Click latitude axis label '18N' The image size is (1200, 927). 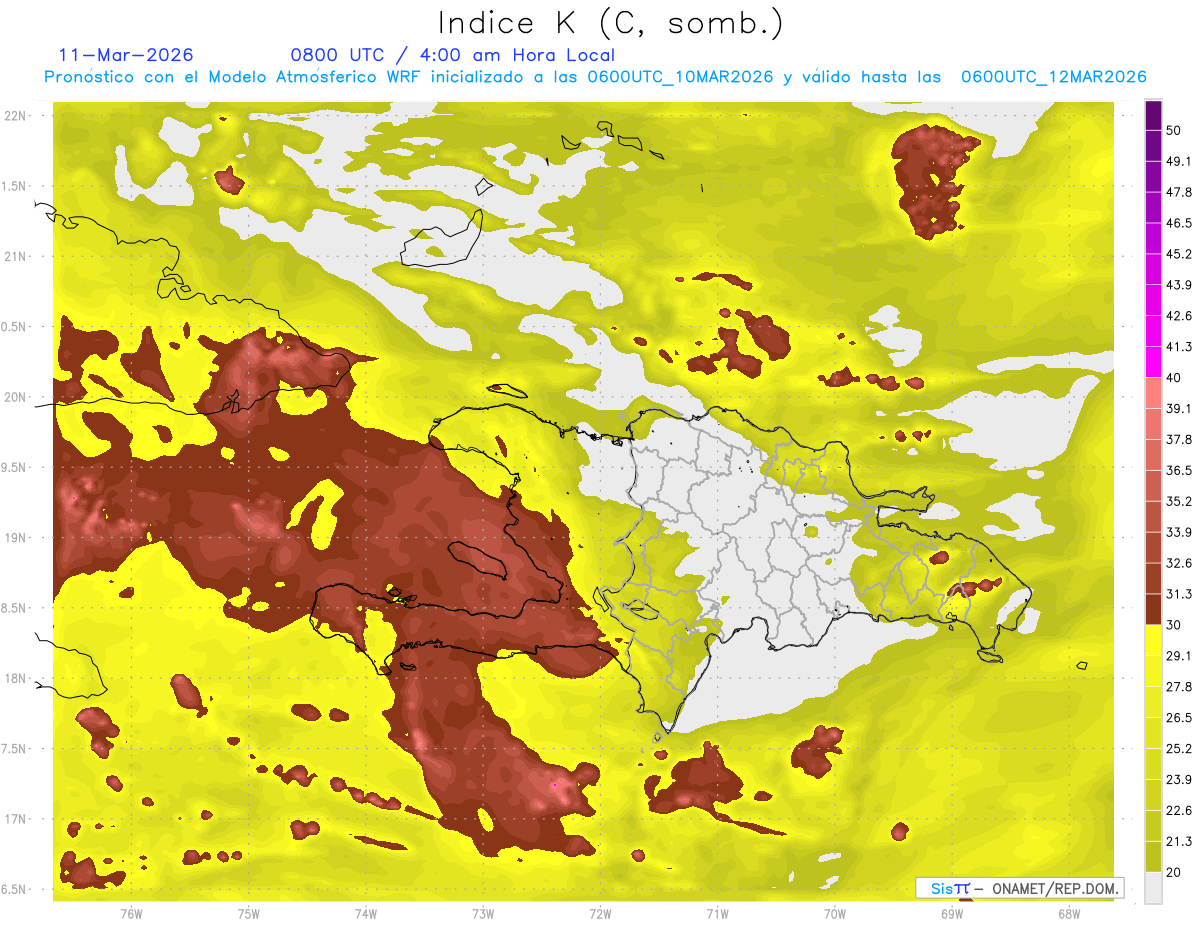[17, 678]
